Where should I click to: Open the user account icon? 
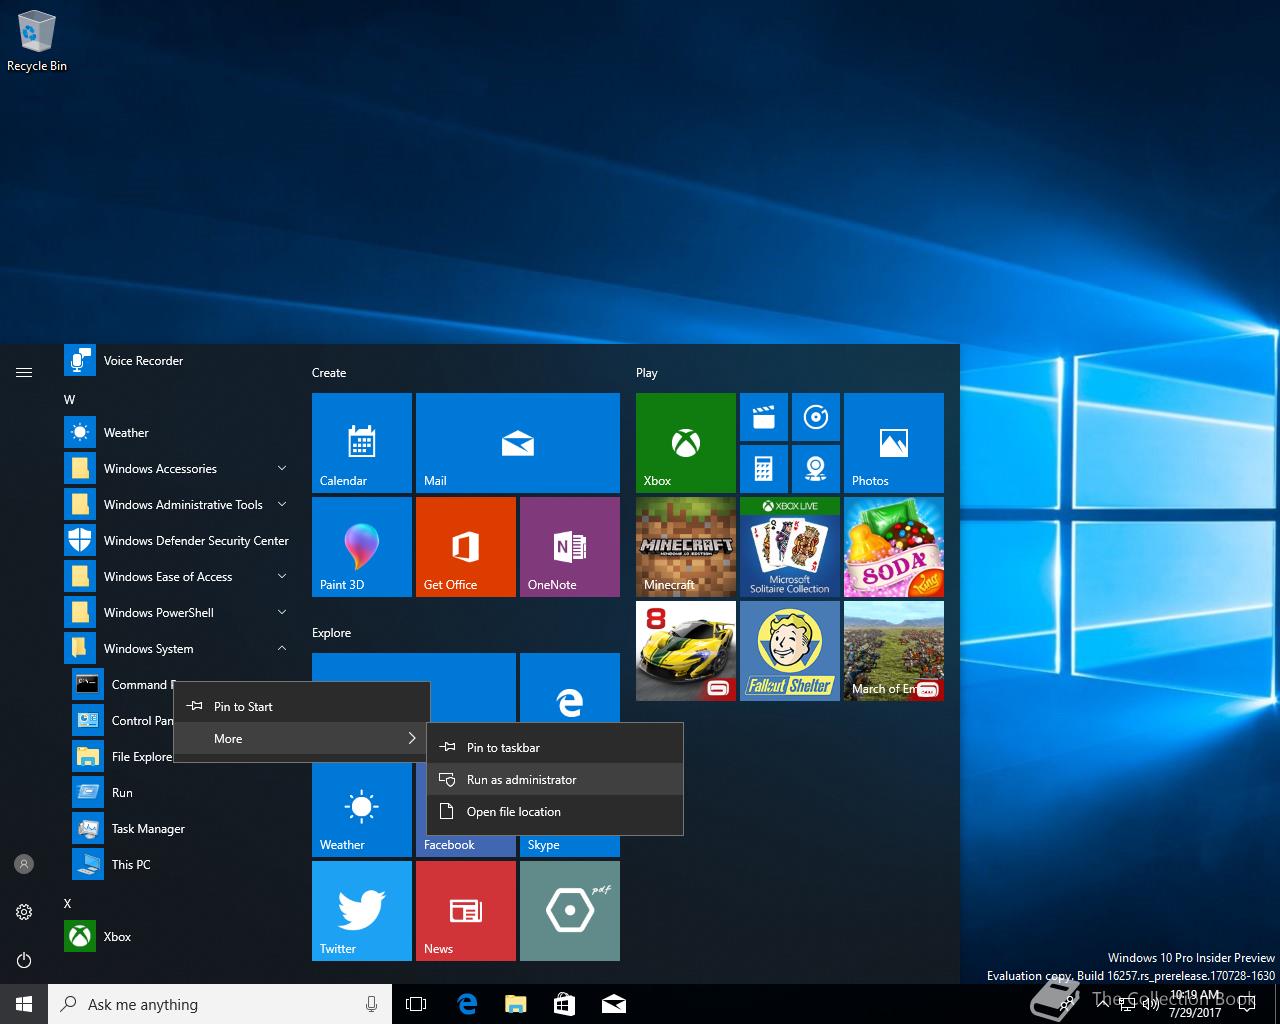click(24, 864)
